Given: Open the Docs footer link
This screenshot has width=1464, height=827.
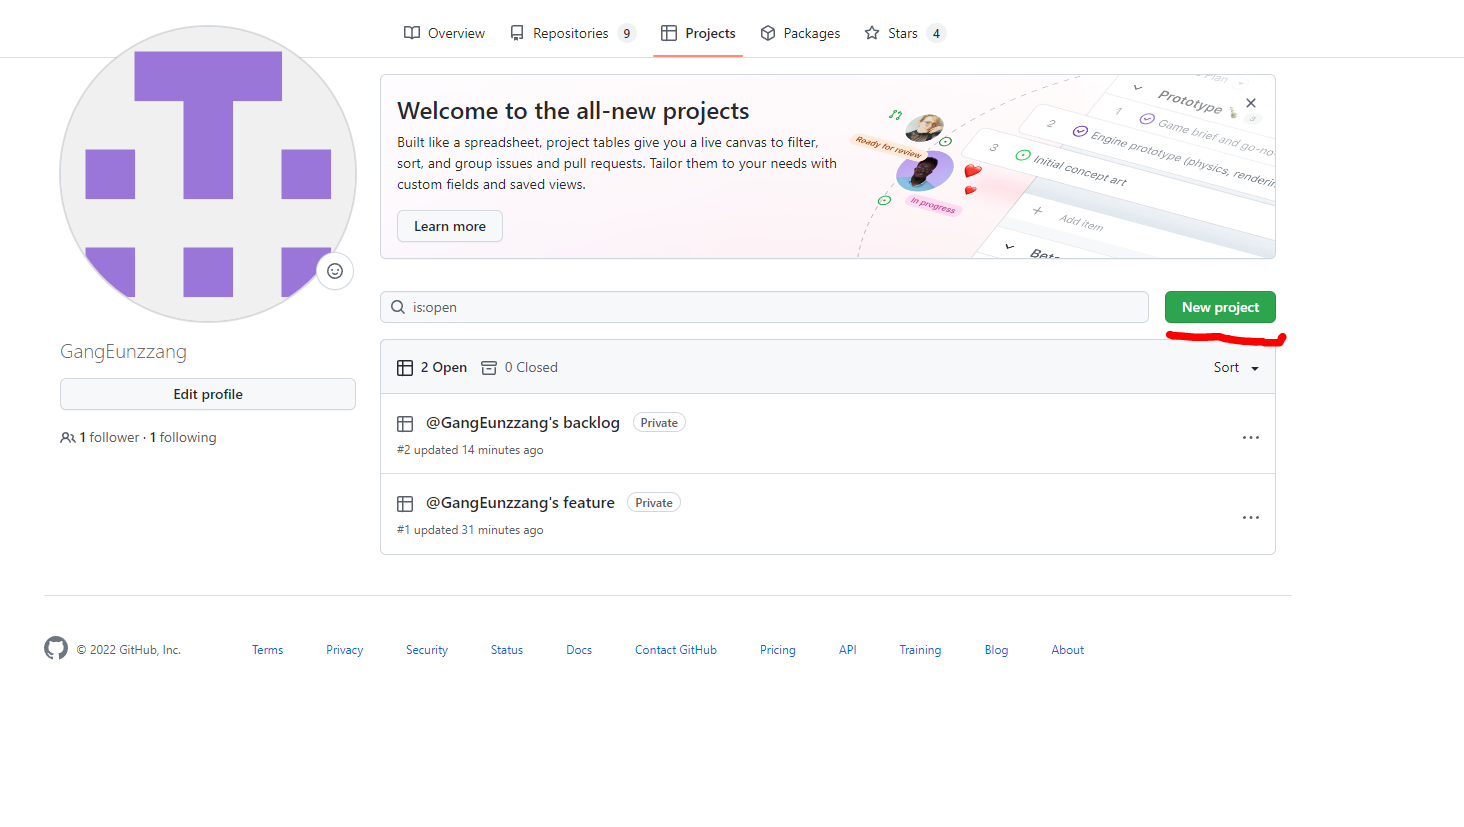Looking at the screenshot, I should point(579,650).
